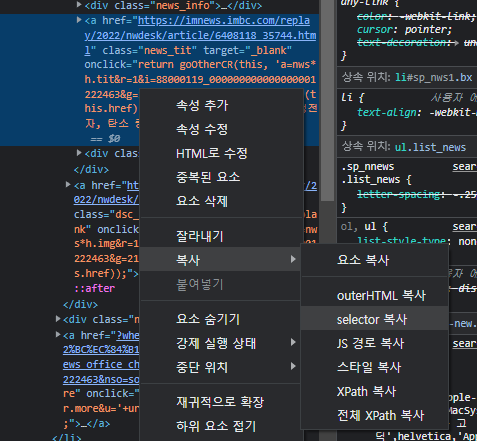Select '스타일 복사' submenu entry
The width and height of the screenshot is (477, 441).
374,367
